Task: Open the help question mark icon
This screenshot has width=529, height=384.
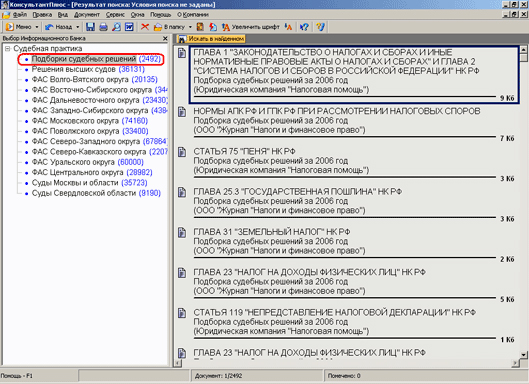Action: pos(320,27)
